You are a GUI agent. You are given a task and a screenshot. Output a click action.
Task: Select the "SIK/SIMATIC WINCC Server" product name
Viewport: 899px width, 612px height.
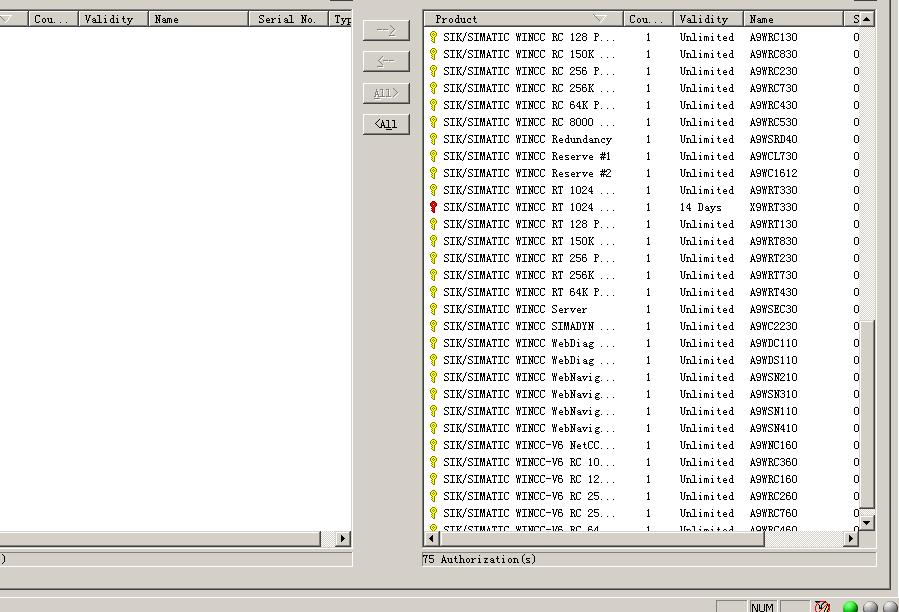click(515, 309)
